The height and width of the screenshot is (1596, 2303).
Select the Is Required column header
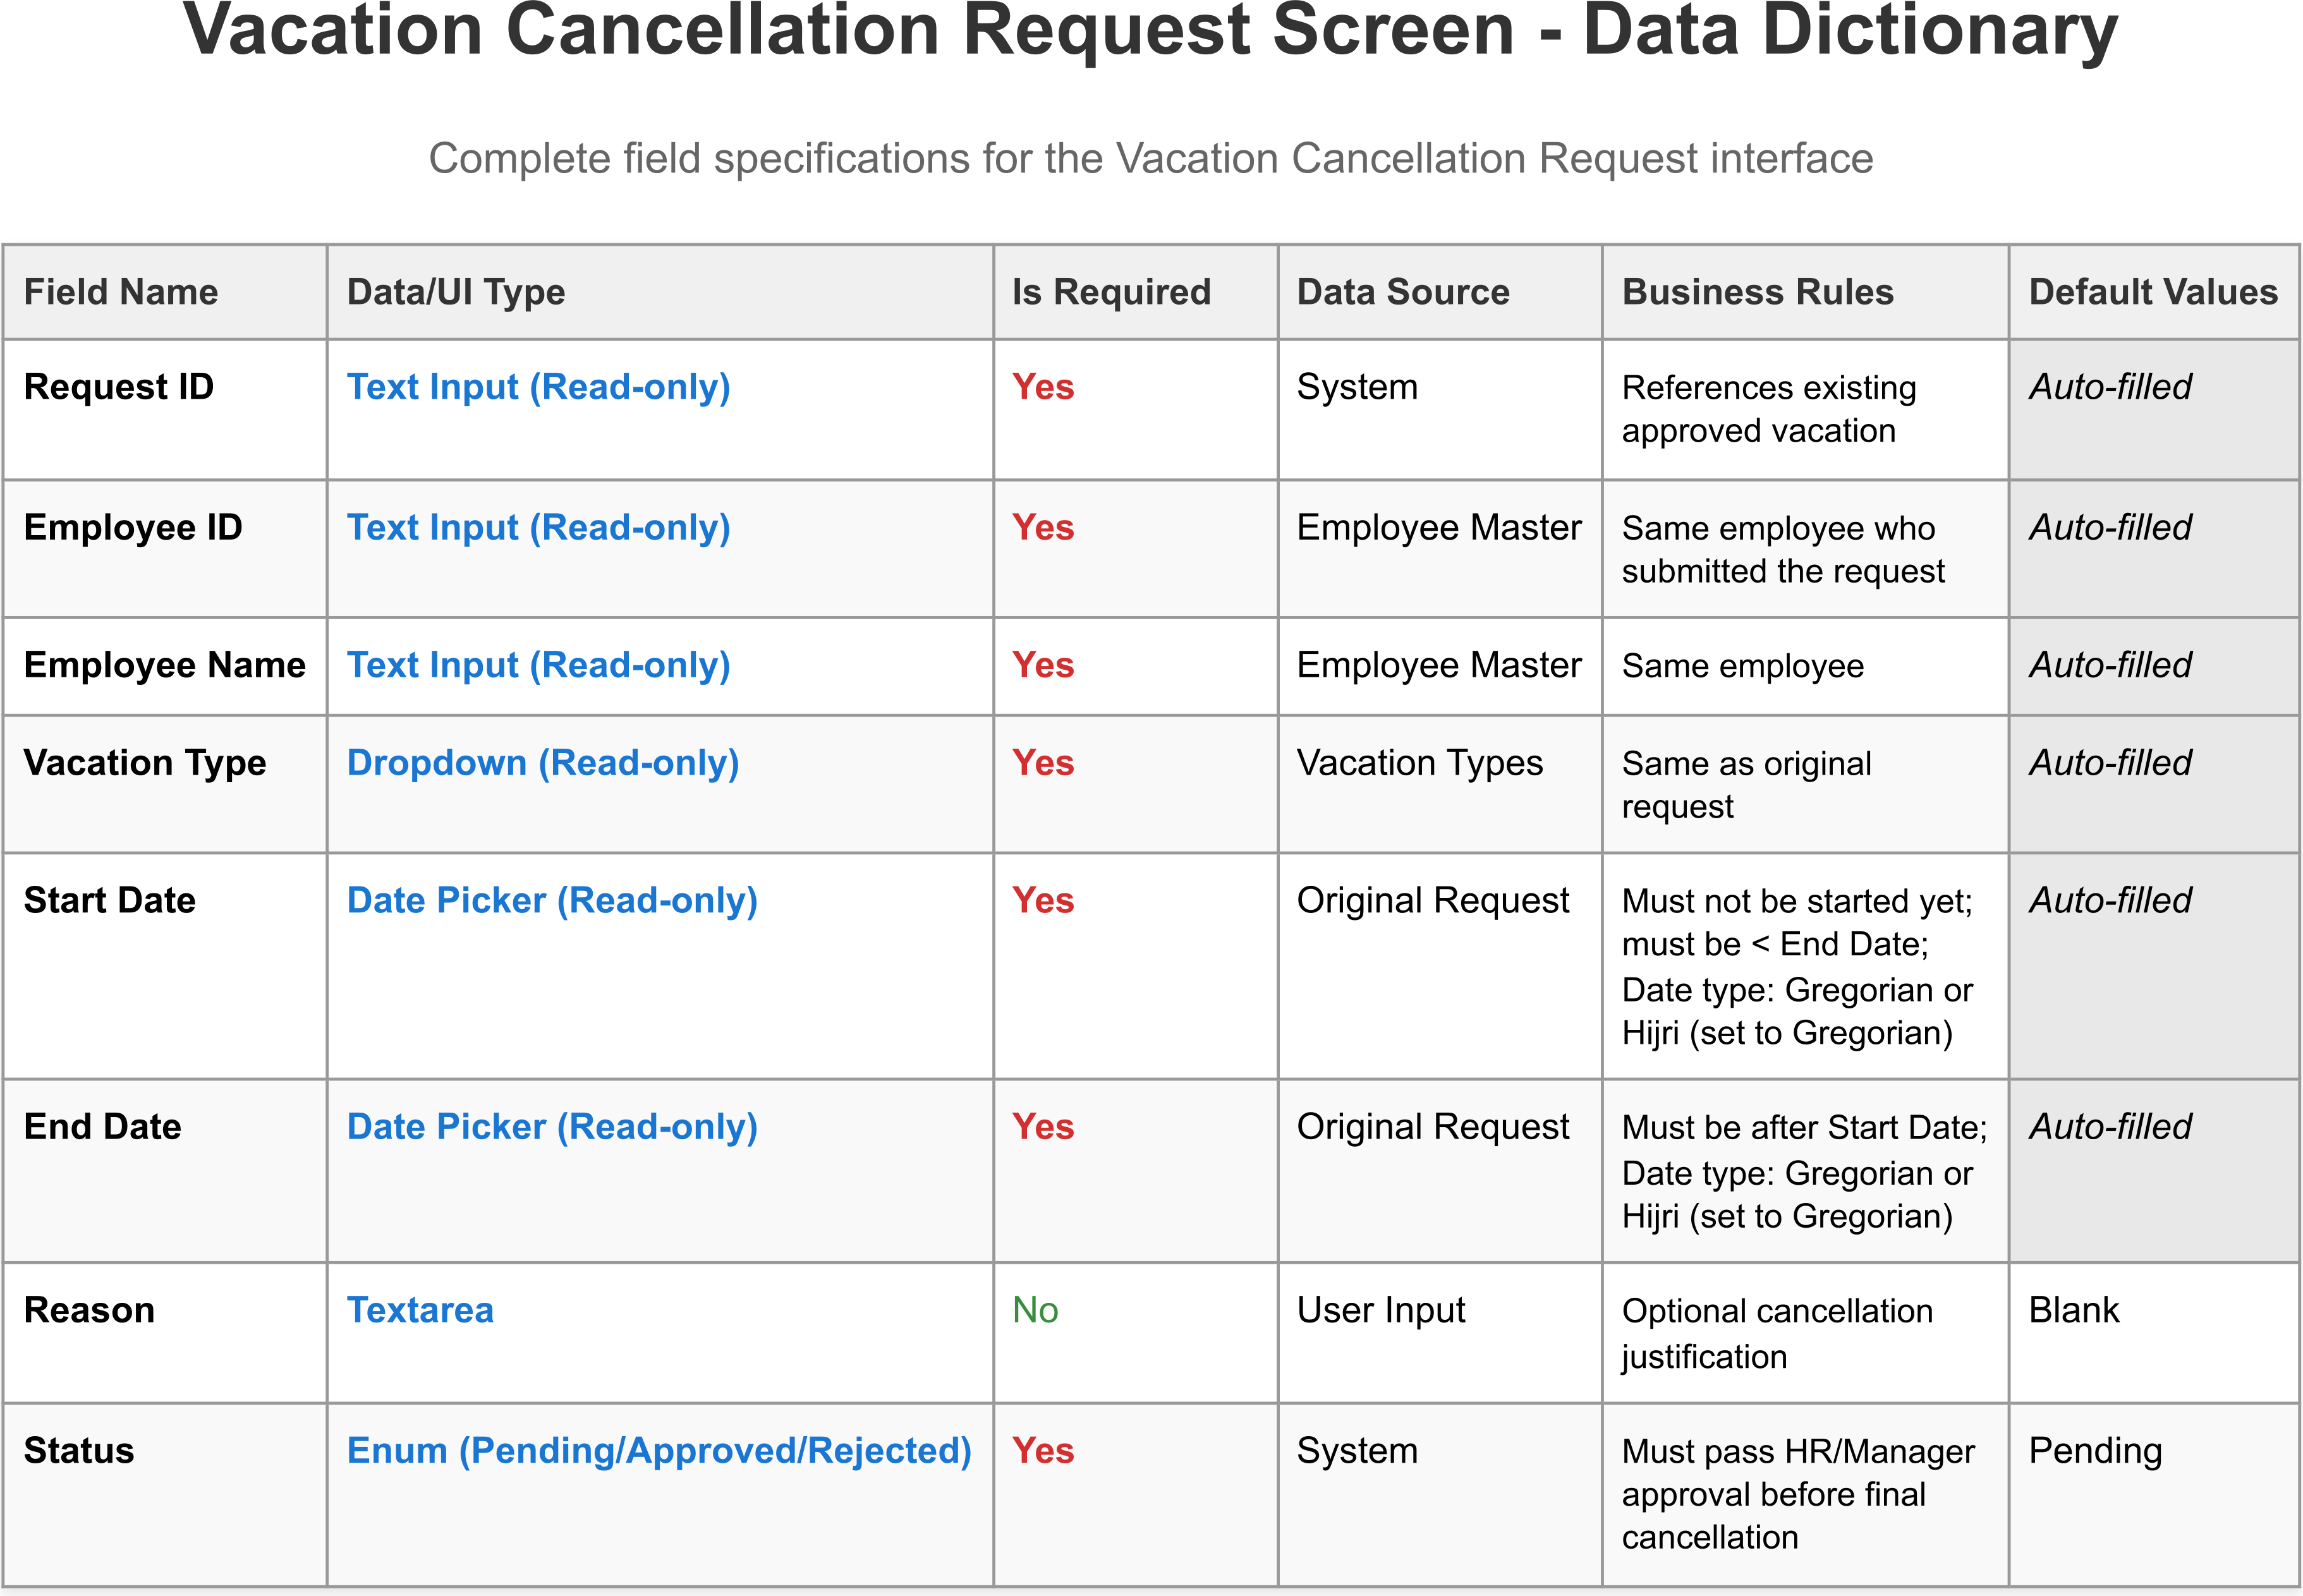pos(1110,292)
